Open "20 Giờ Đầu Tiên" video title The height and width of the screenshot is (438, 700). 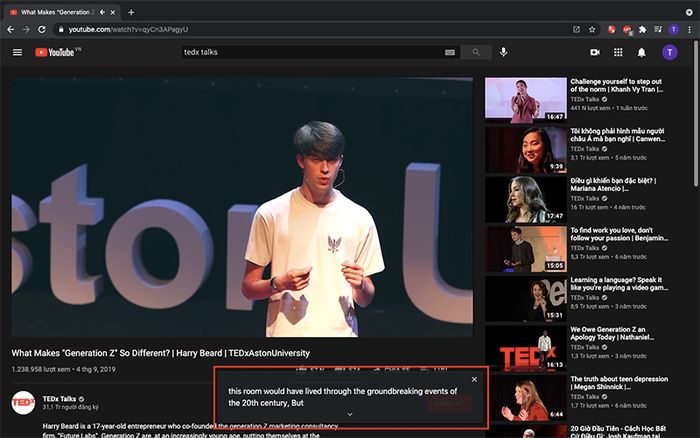pos(618,432)
